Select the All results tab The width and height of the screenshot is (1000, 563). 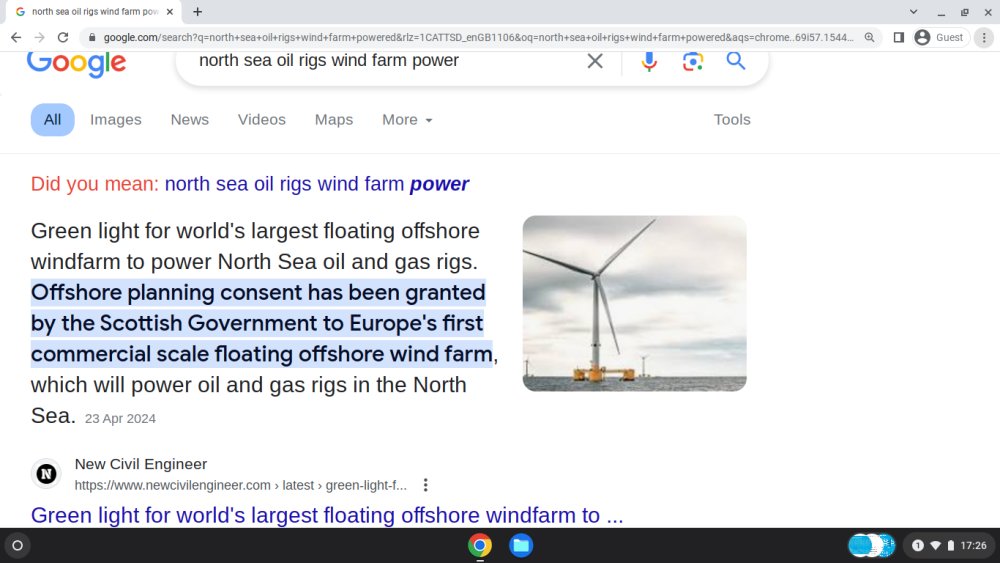pyautogui.click(x=52, y=119)
